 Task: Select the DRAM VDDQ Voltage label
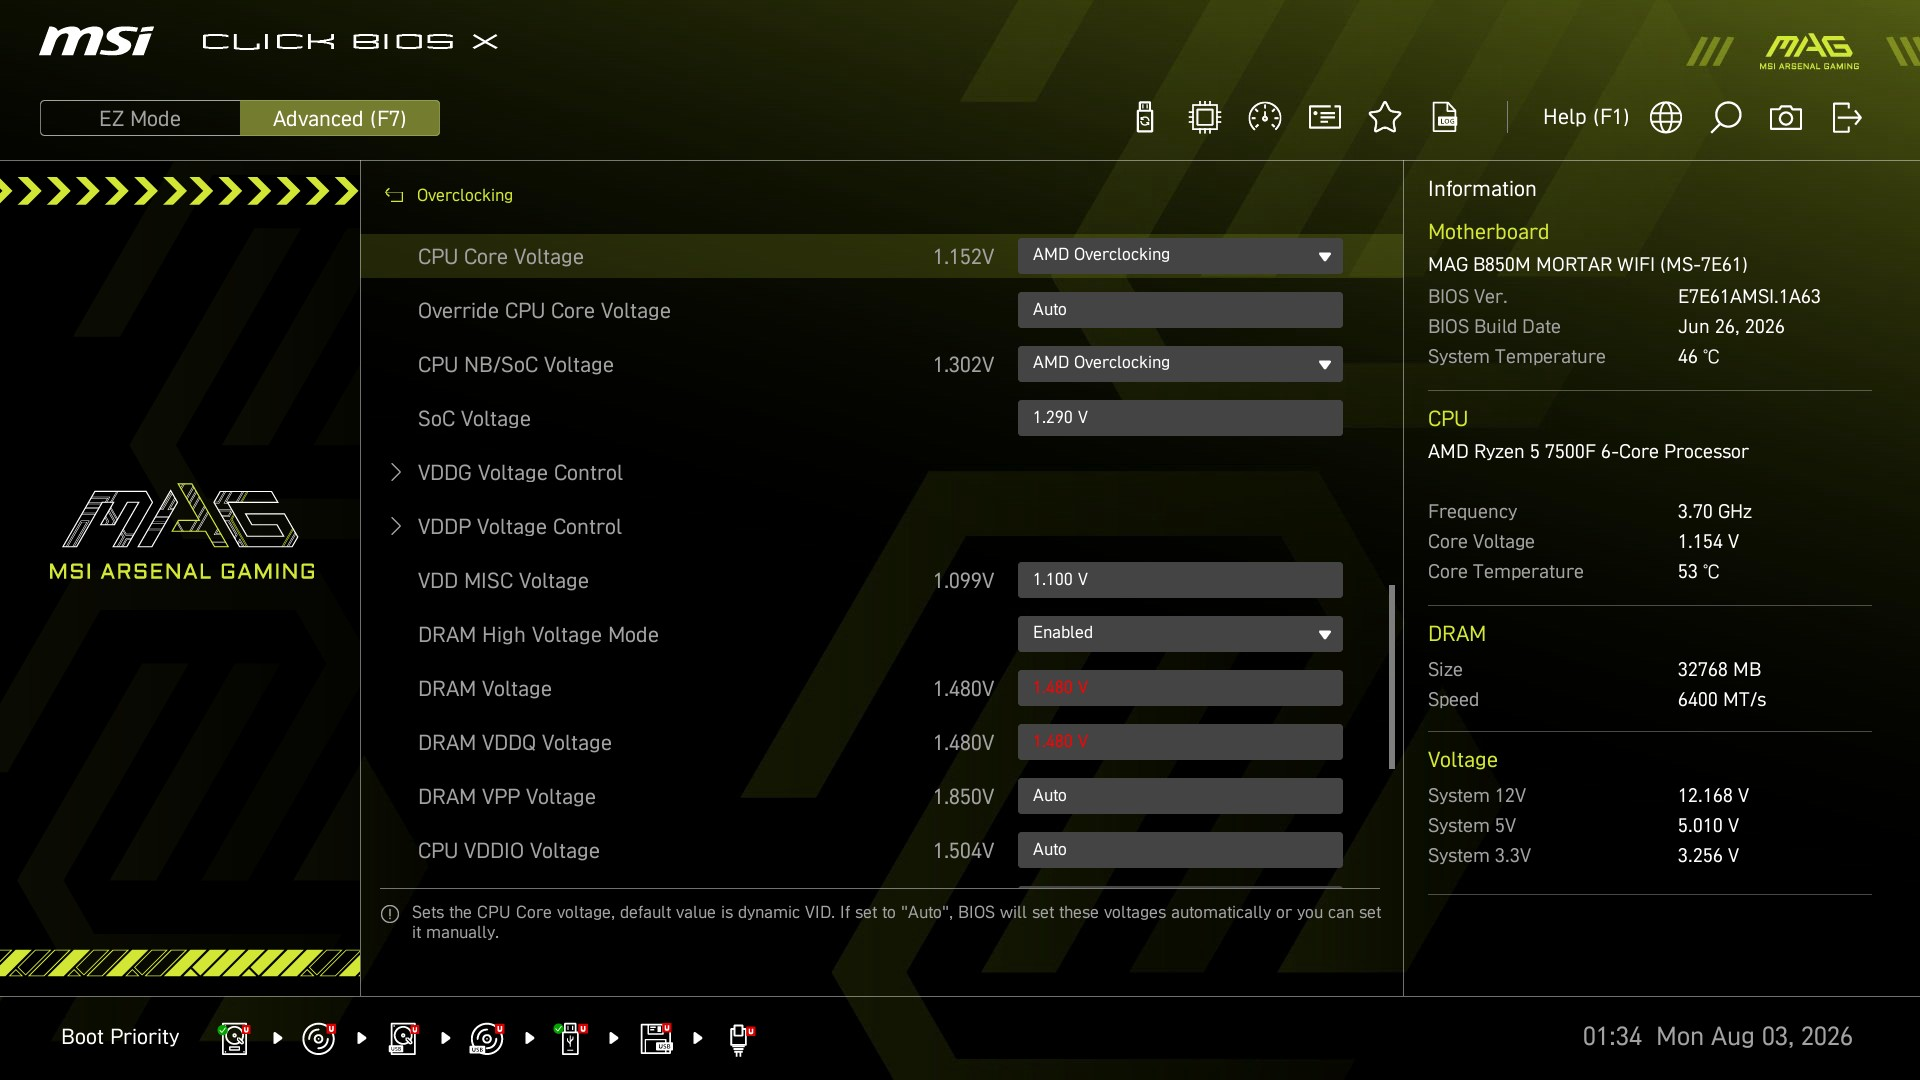(515, 743)
